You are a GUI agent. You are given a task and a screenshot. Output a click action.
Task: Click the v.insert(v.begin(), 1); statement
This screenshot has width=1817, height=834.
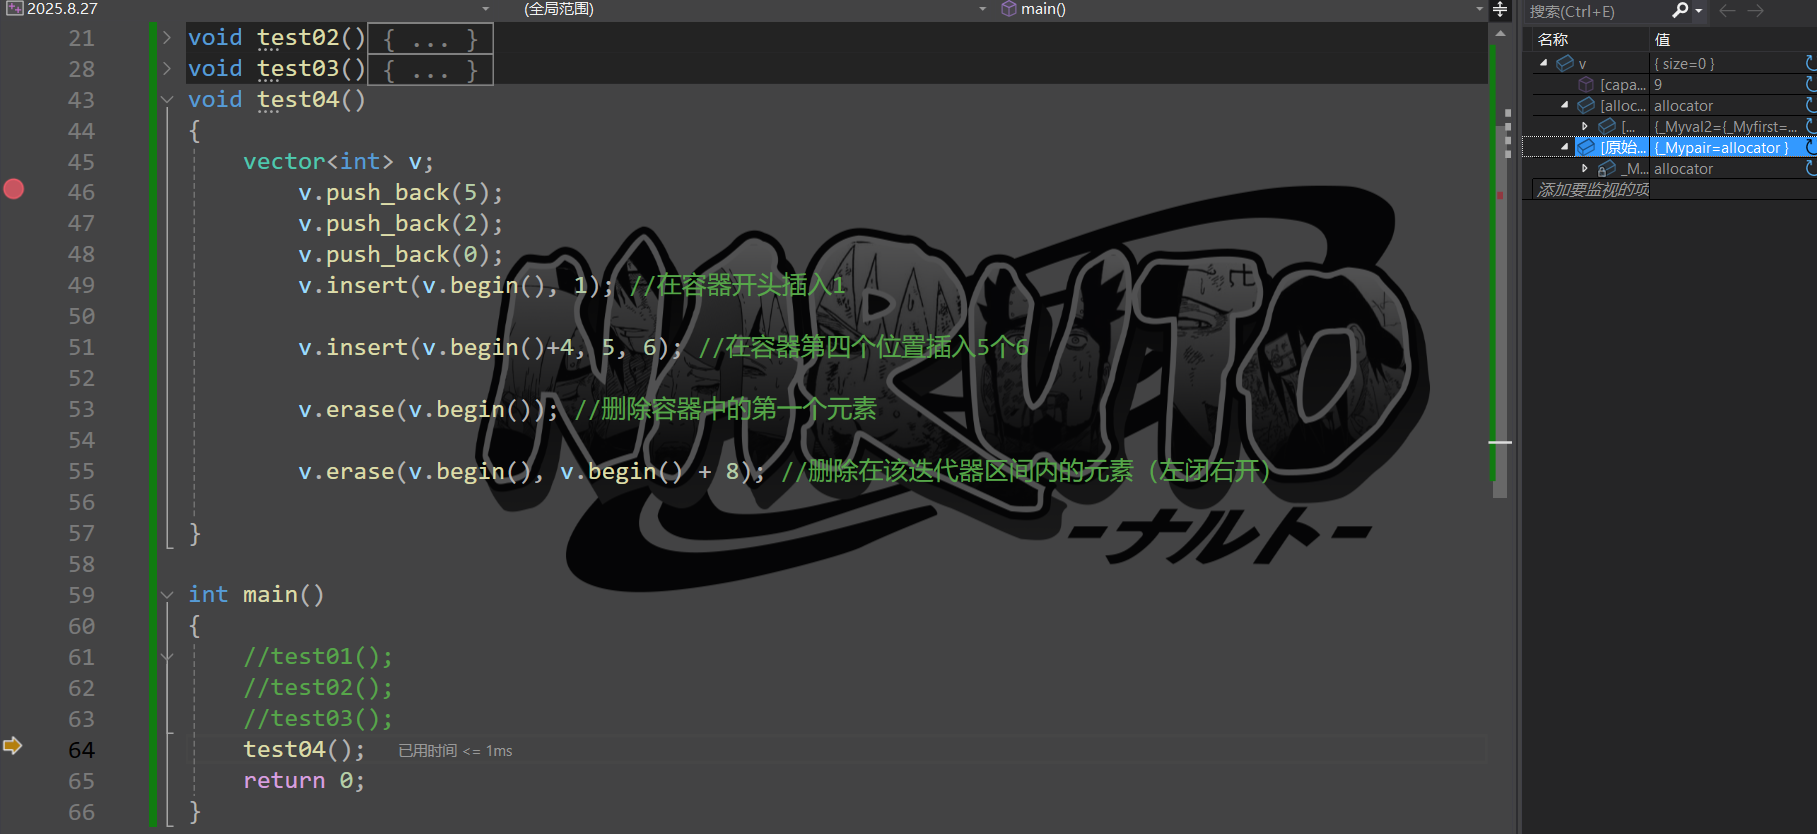pos(455,285)
